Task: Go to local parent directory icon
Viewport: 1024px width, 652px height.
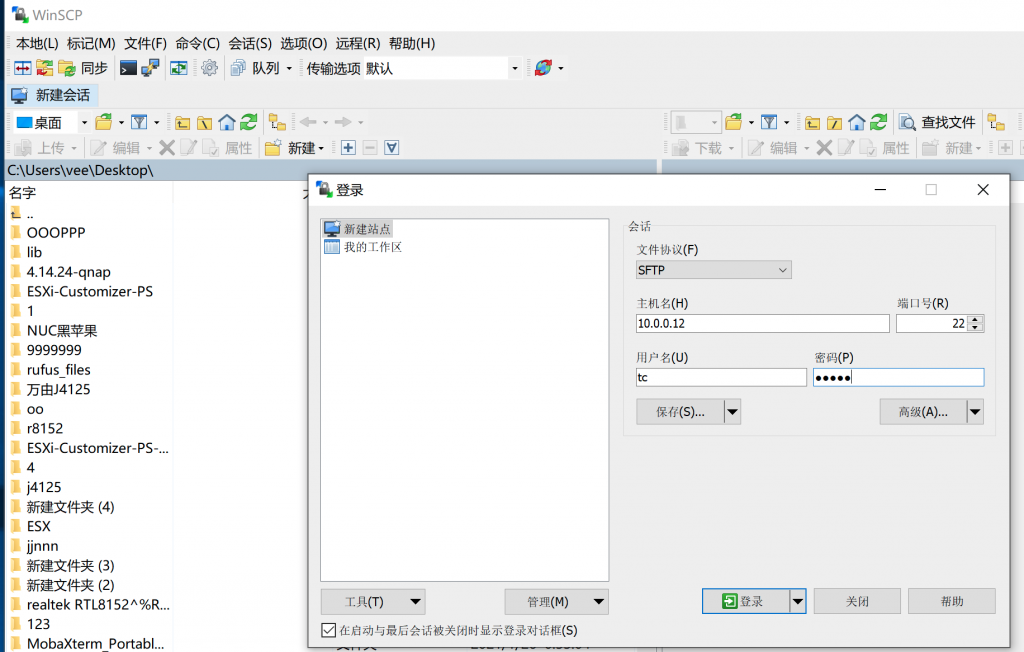Action: [x=182, y=122]
